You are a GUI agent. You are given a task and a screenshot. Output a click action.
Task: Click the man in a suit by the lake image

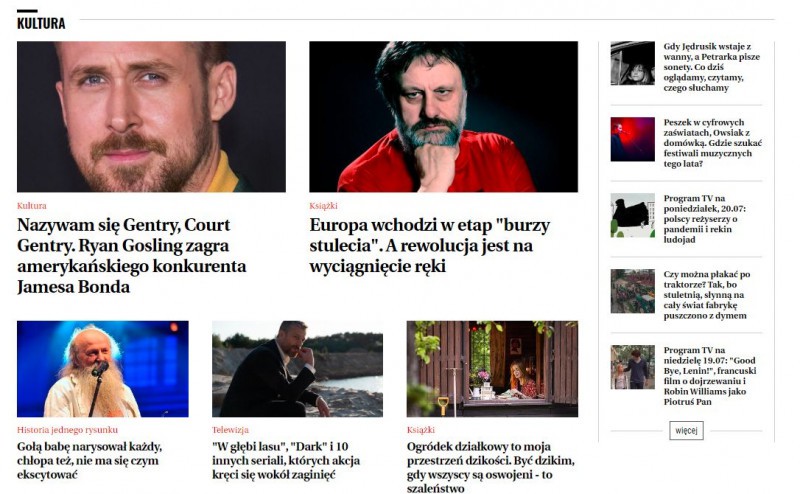coord(297,369)
